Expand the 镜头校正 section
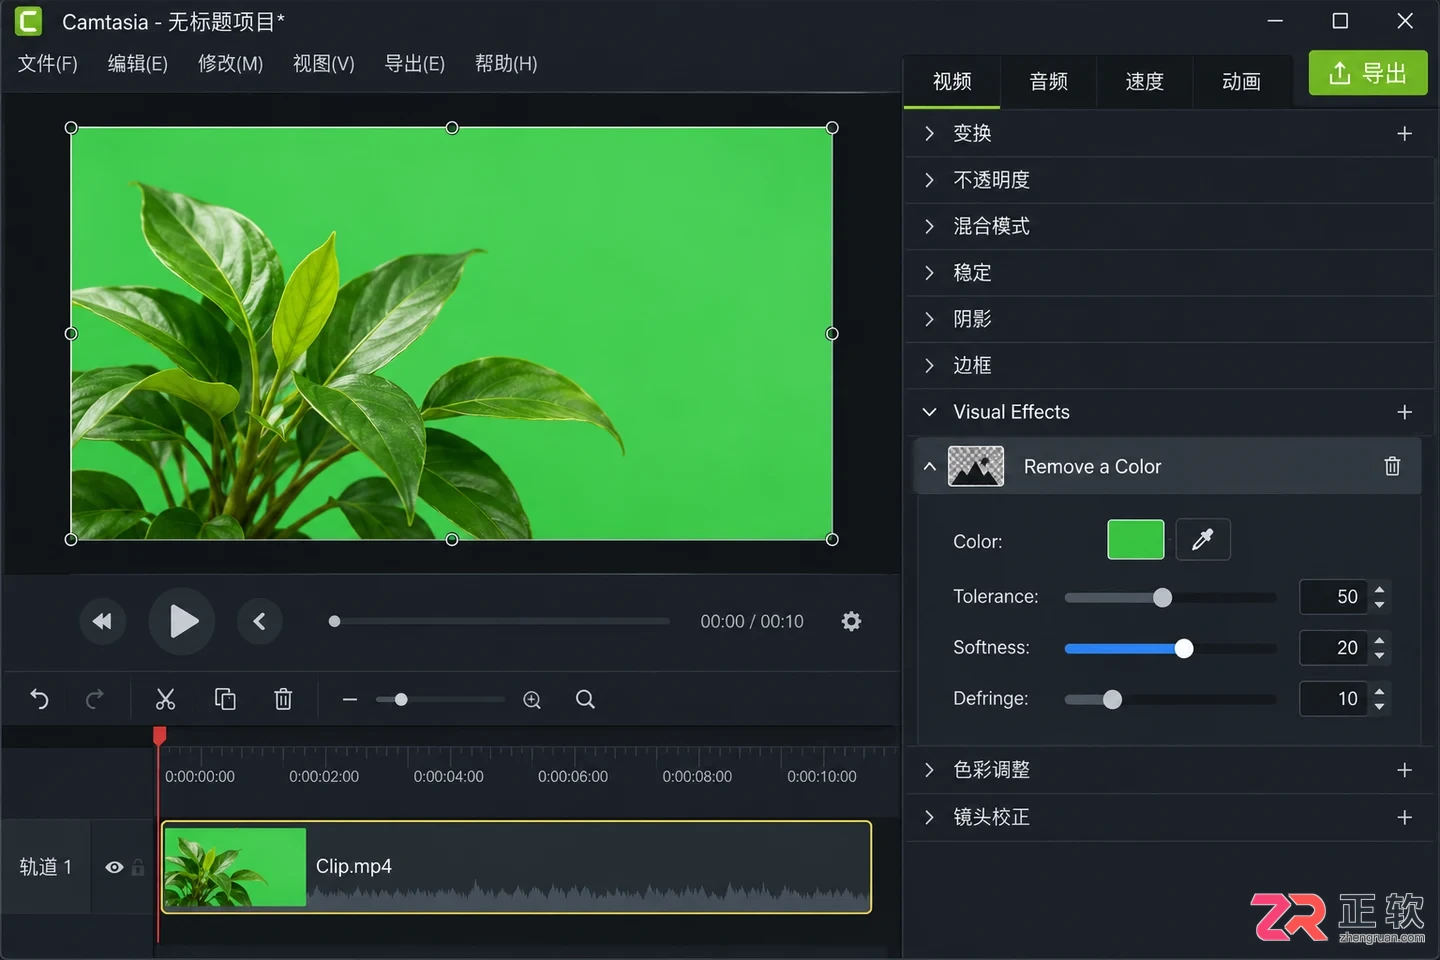Viewport: 1440px width, 960px height. coord(929,817)
